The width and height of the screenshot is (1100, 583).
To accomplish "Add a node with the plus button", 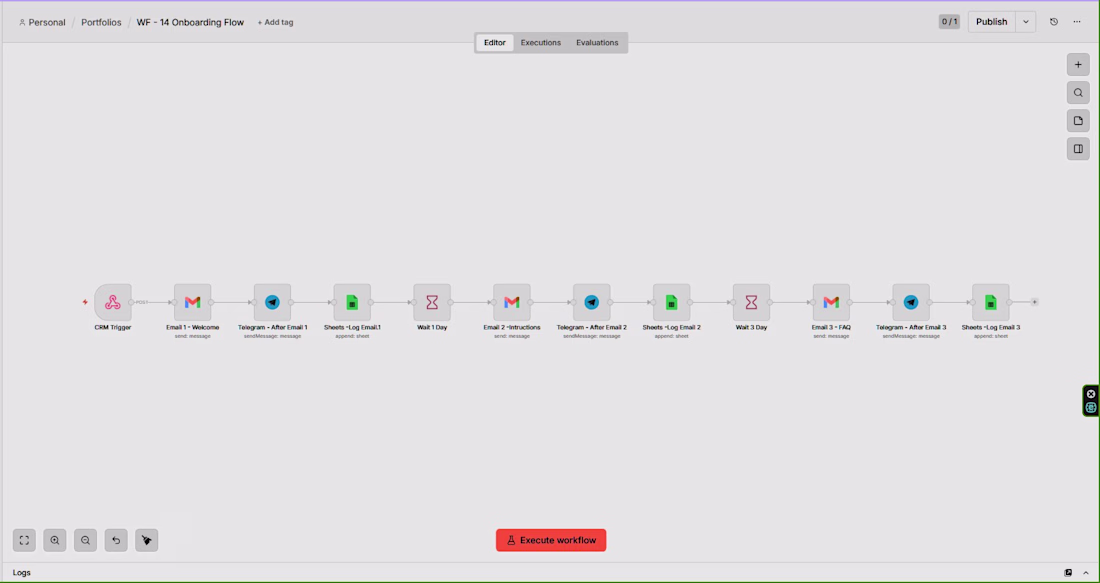I will [1078, 65].
